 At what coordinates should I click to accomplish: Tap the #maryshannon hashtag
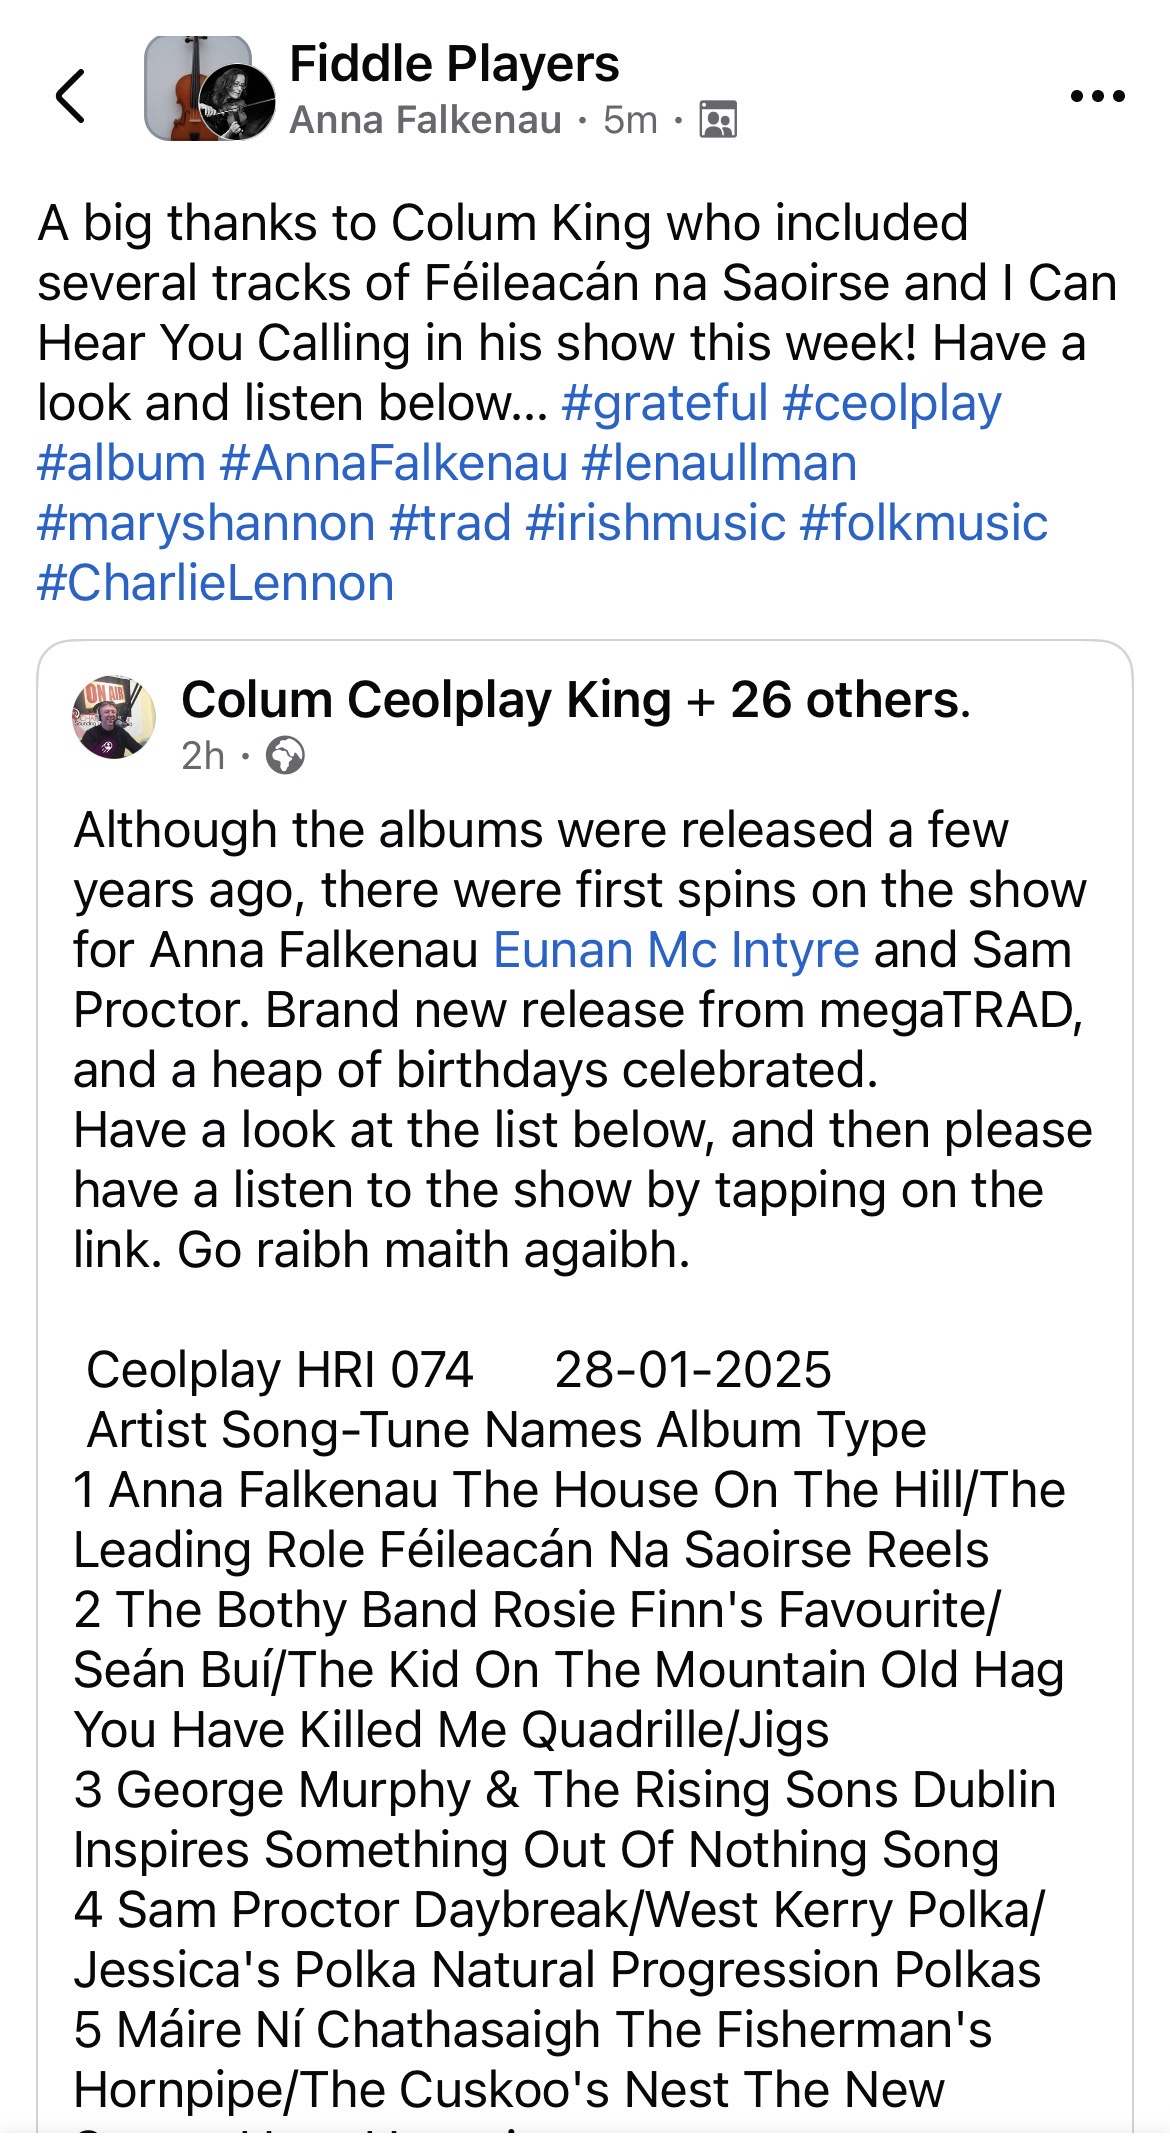tap(206, 523)
